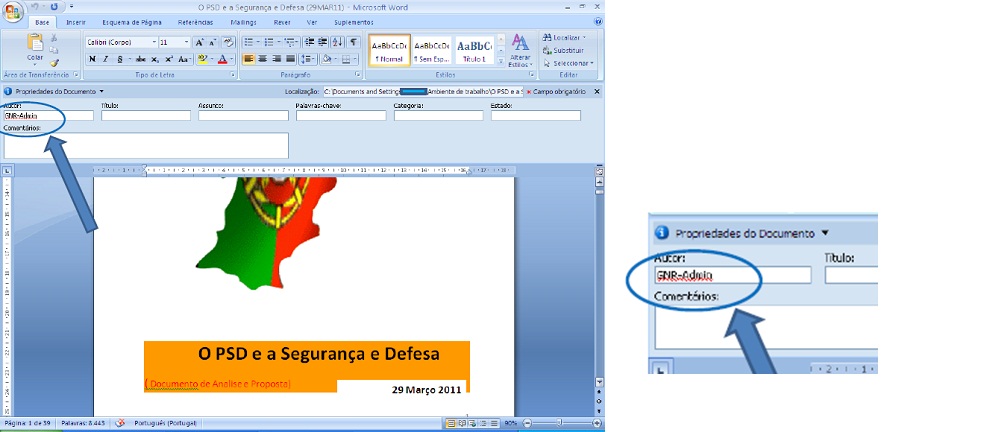983x432 pixels.
Task: Increase paragraph indent
Action: [322, 43]
